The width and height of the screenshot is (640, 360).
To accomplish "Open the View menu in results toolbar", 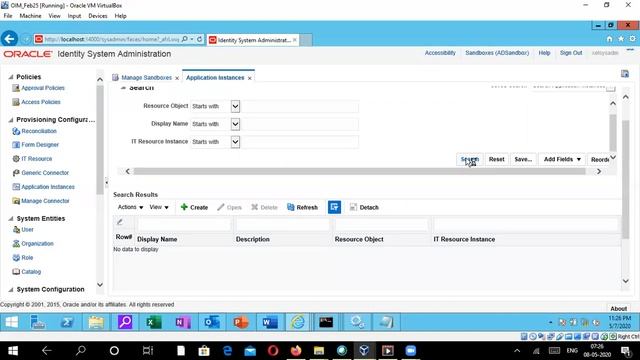I will (x=159, y=207).
